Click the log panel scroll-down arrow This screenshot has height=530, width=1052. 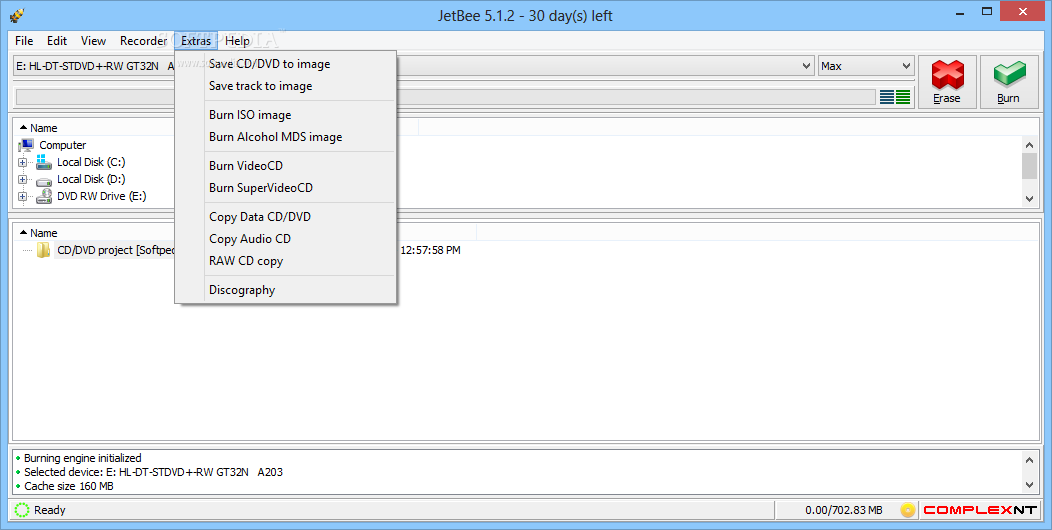click(1030, 484)
